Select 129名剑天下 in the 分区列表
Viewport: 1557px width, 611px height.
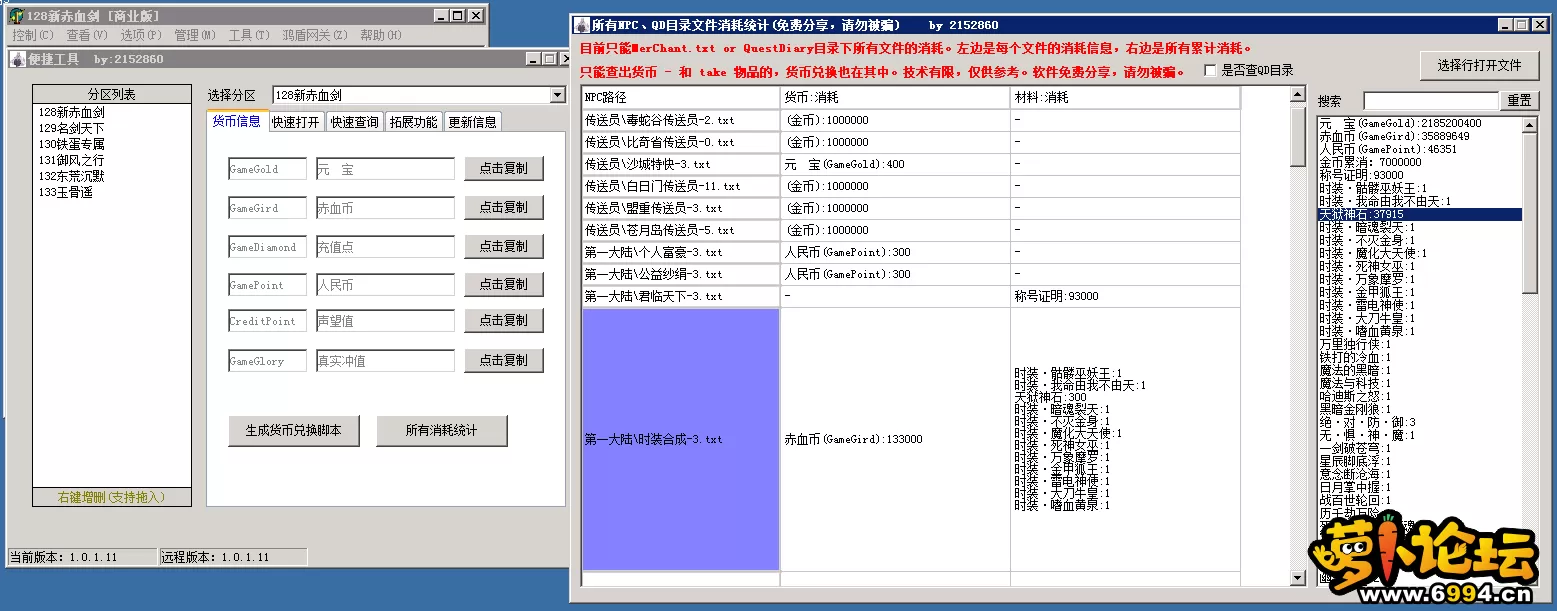tap(72, 129)
